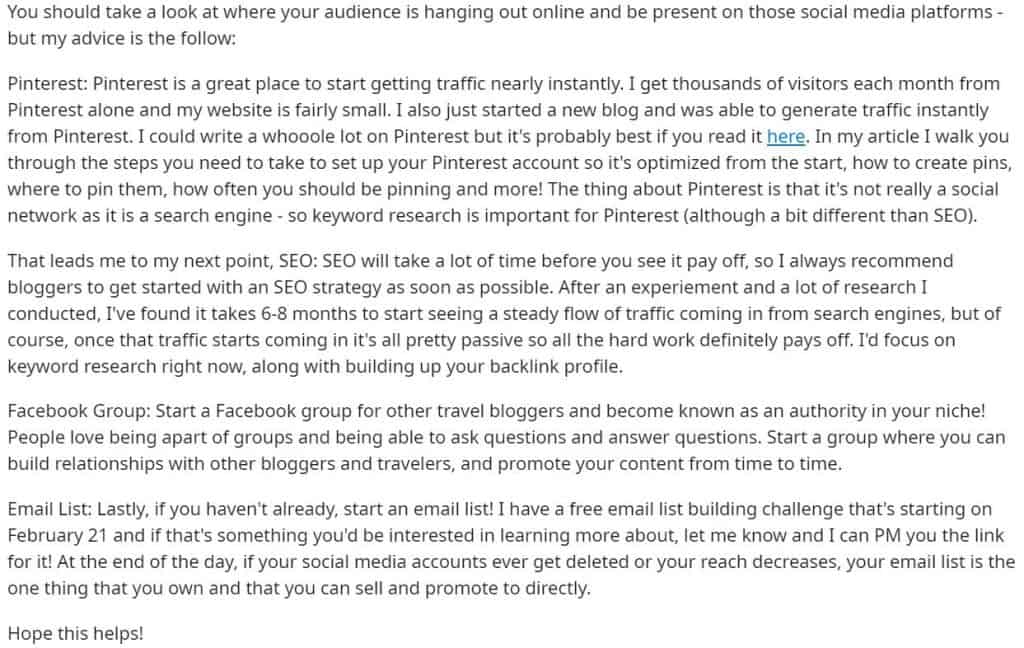Click "That leads me to my next point"
1024x648 pixels.
tap(140, 261)
